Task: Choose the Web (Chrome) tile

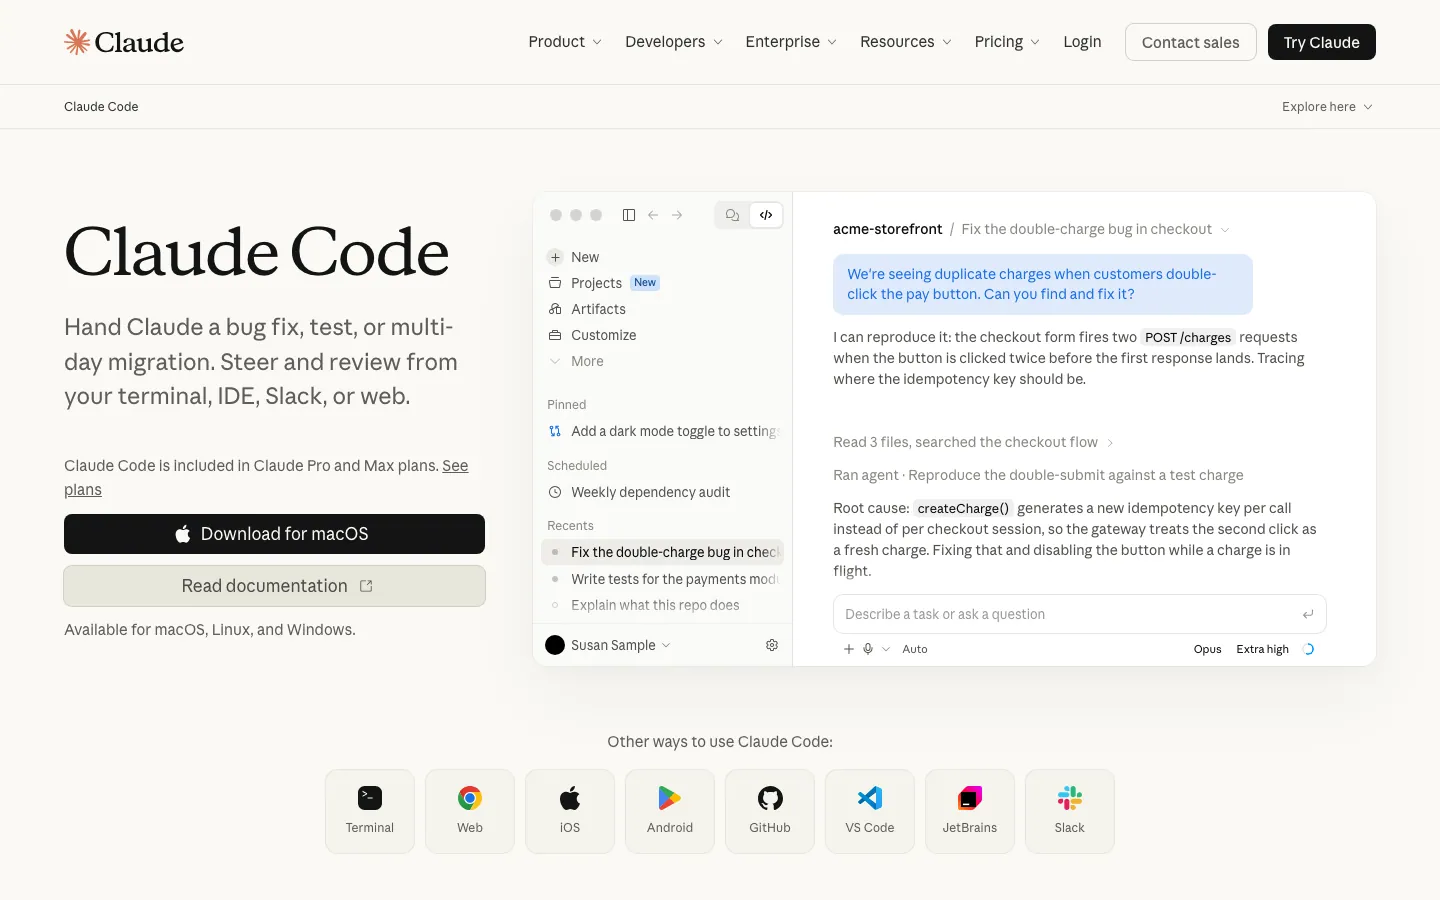Action: (x=470, y=811)
